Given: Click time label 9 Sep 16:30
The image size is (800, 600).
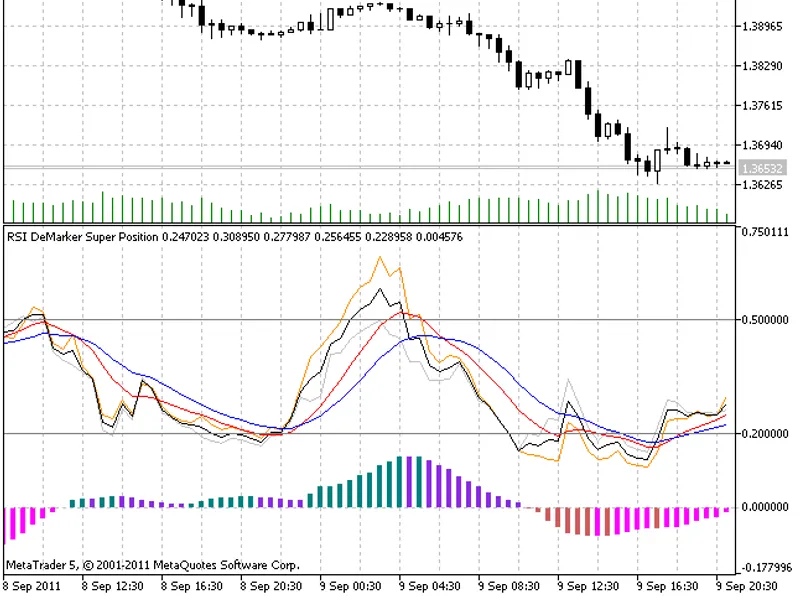Looking at the screenshot, I should click(667, 586).
